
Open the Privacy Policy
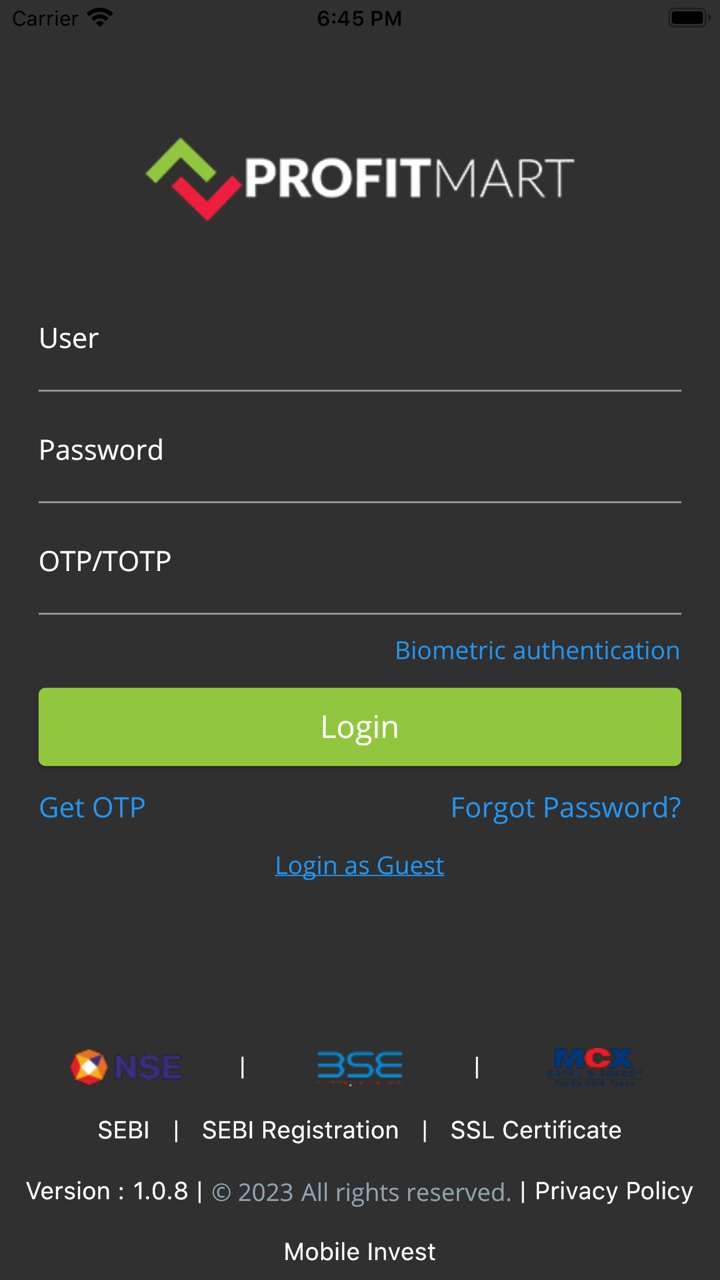point(614,1191)
